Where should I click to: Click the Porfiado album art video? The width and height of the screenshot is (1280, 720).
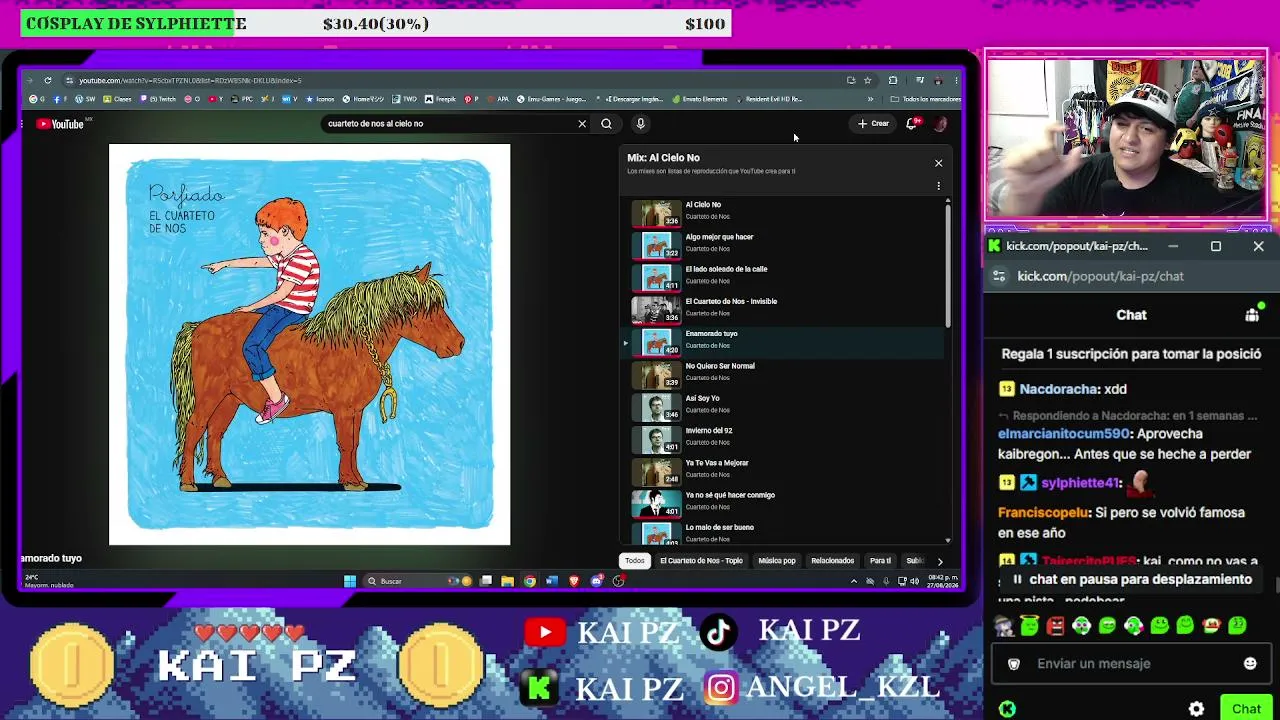[309, 345]
